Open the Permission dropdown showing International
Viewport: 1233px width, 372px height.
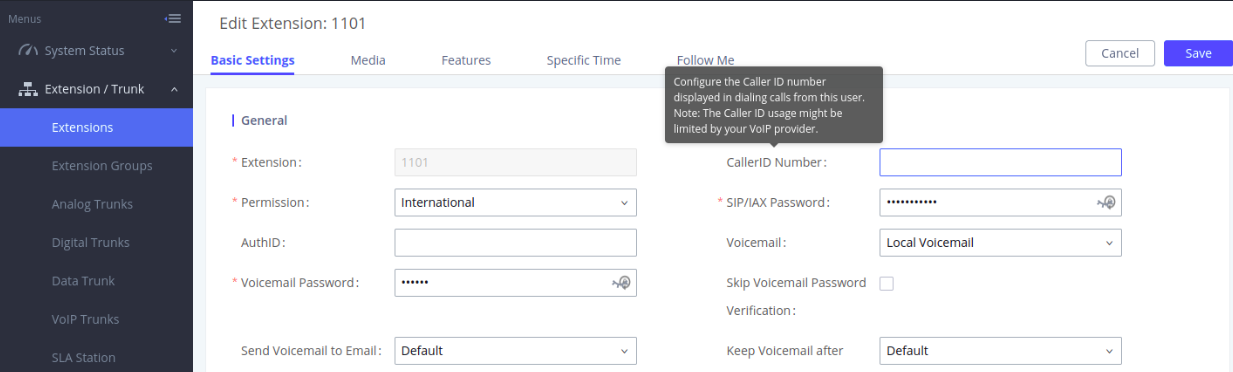coord(515,202)
